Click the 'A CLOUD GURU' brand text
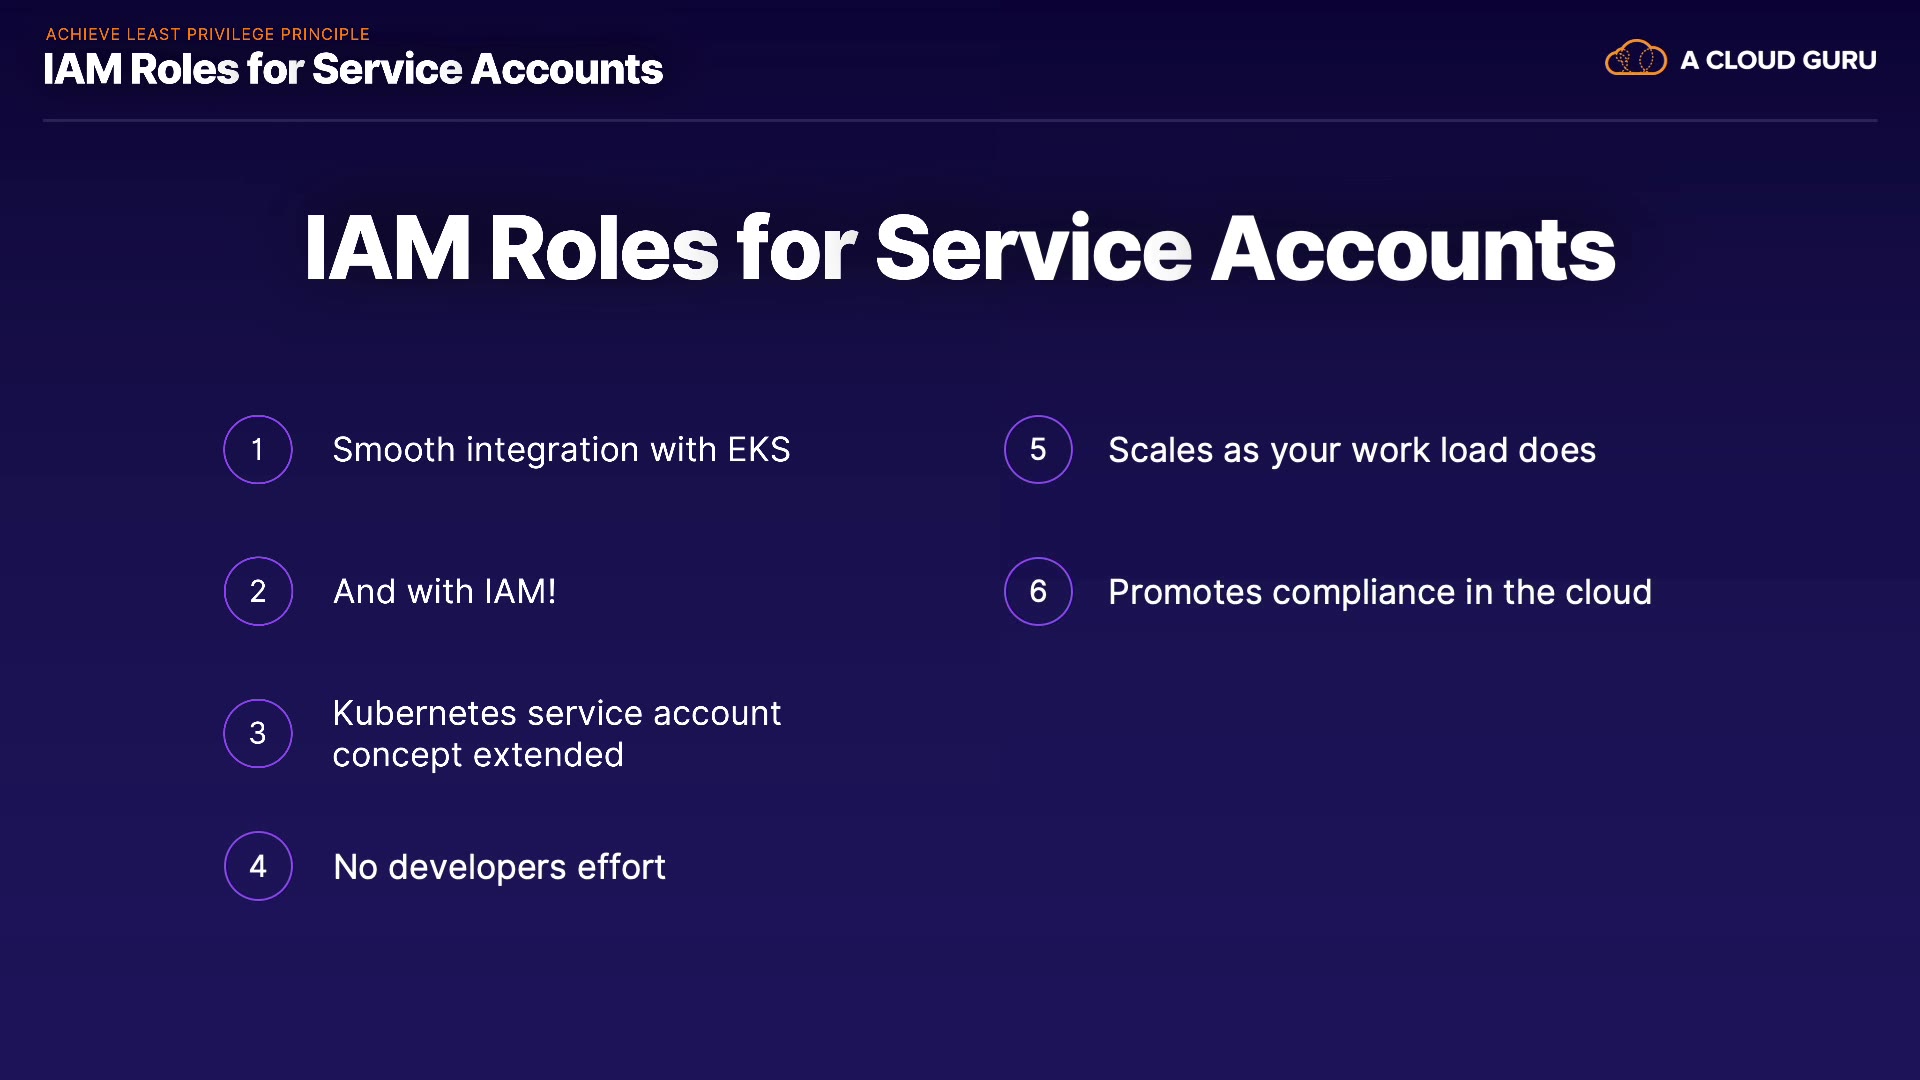The image size is (1920, 1080). point(1778,60)
